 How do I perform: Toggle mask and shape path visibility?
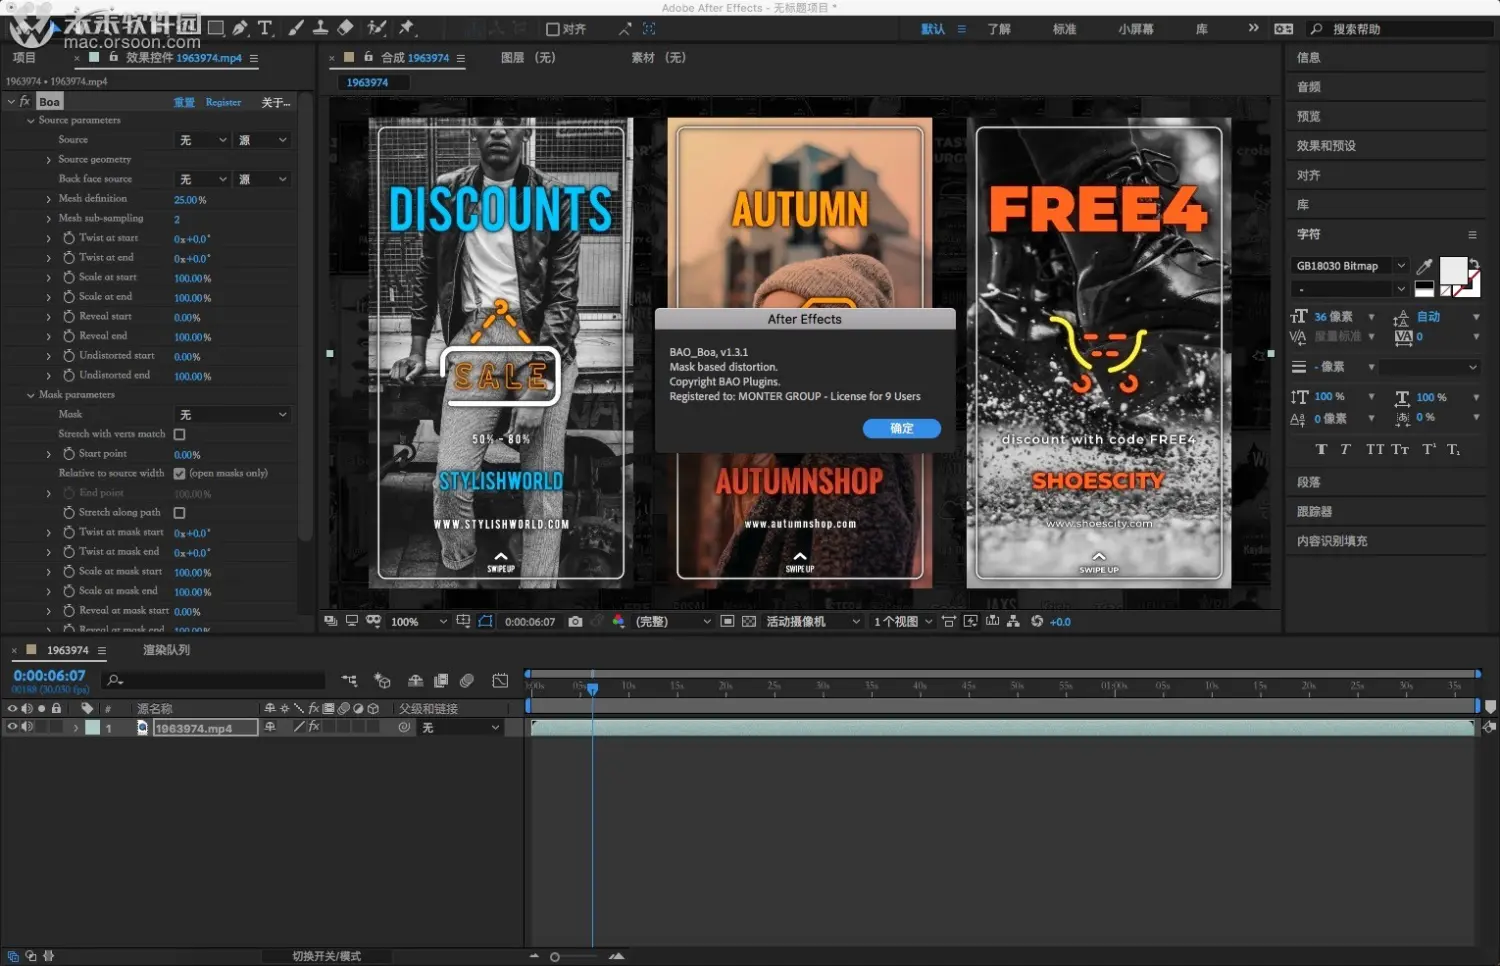(x=485, y=622)
